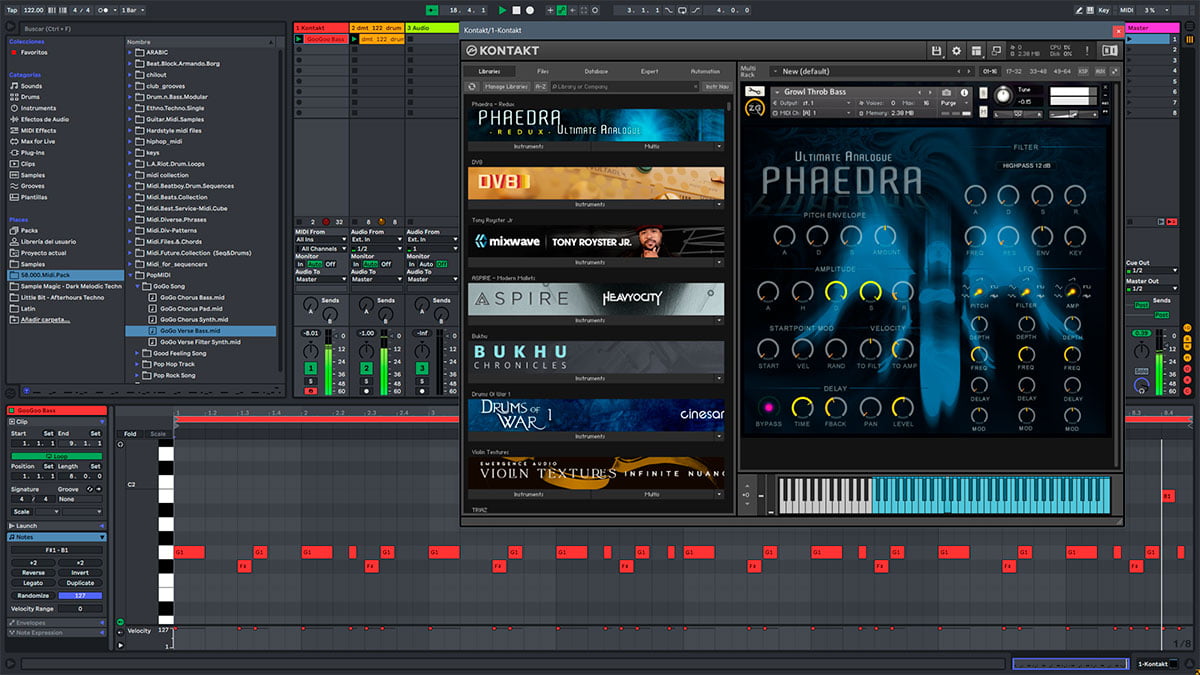This screenshot has height=675, width=1200.
Task: Switch to Kontakt Automation tab
Action: tap(705, 71)
